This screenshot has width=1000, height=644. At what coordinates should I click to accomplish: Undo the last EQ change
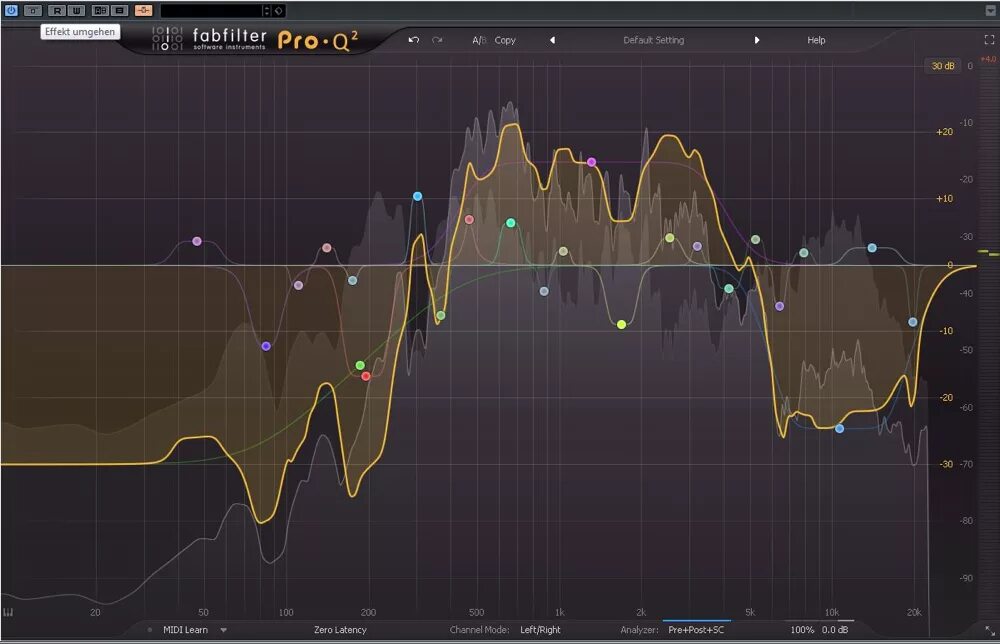[413, 40]
